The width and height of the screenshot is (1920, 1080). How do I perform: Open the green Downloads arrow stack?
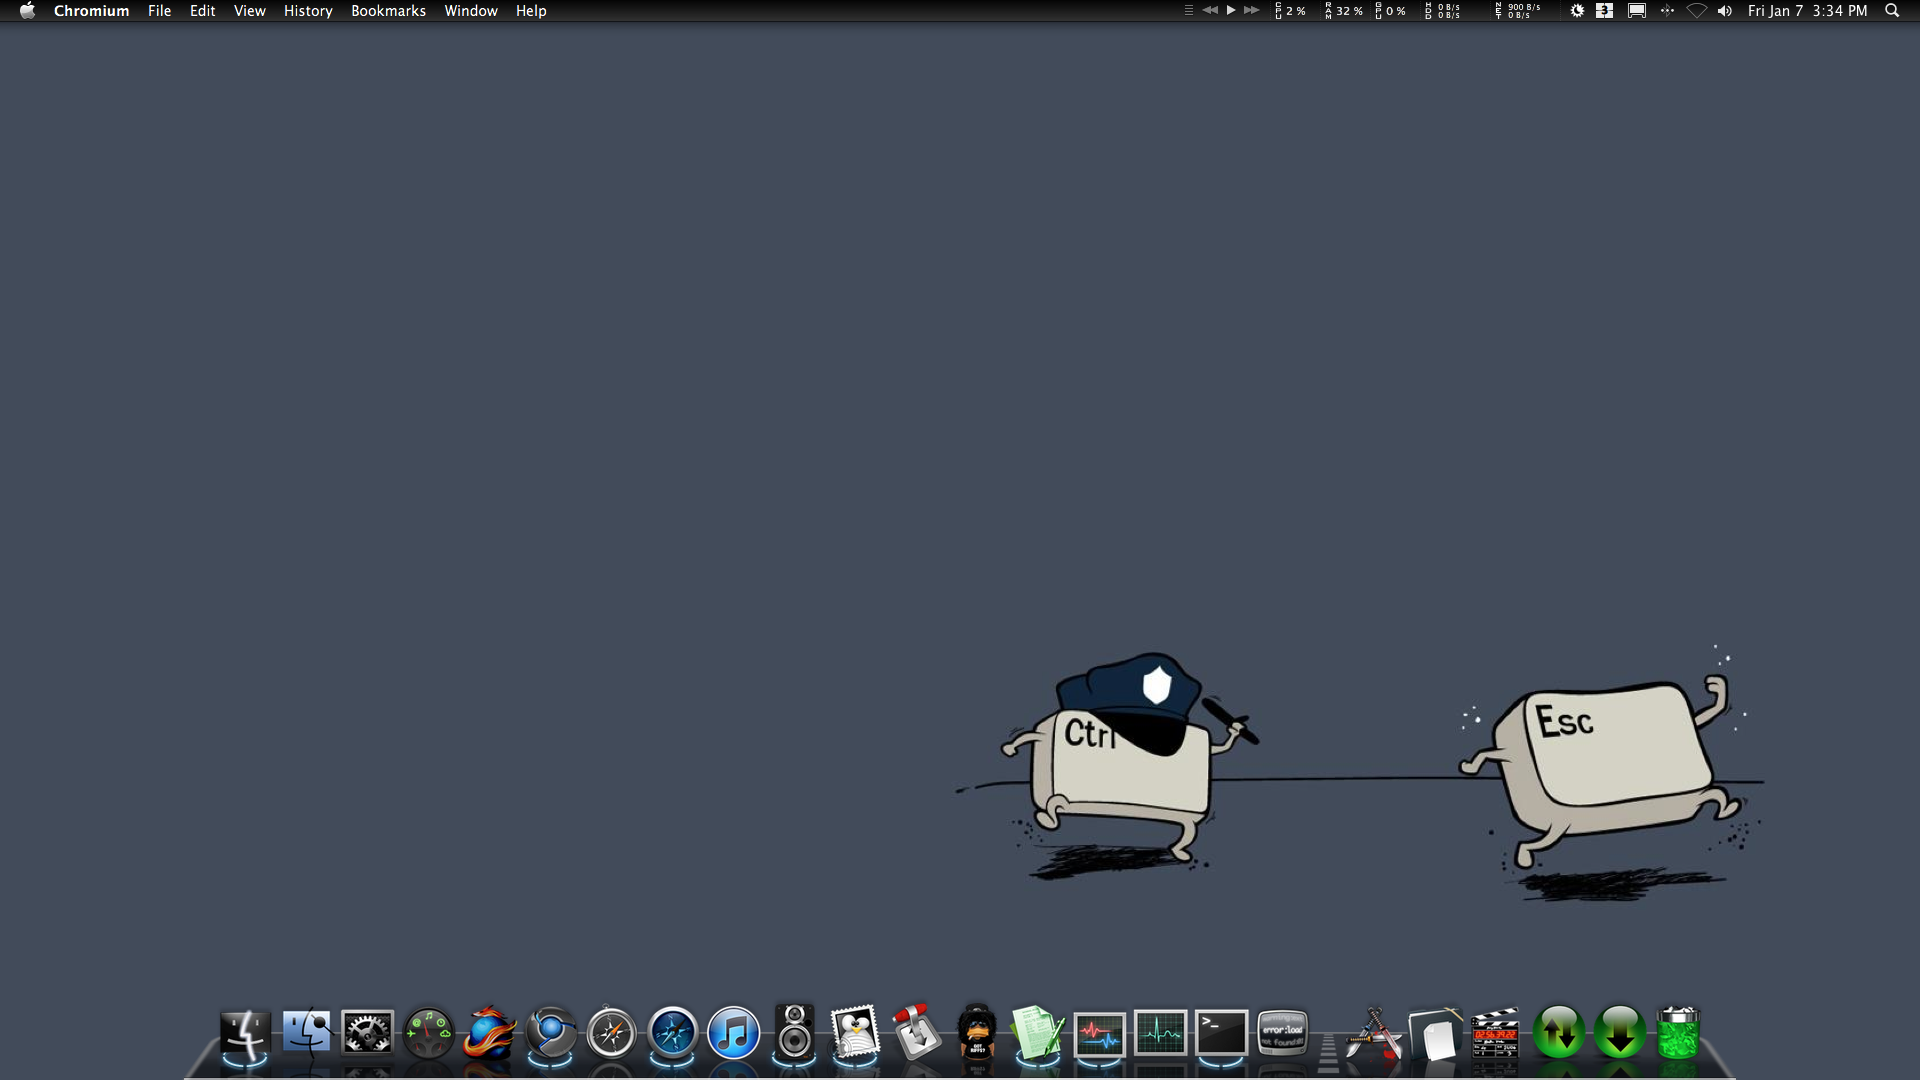(1619, 1033)
